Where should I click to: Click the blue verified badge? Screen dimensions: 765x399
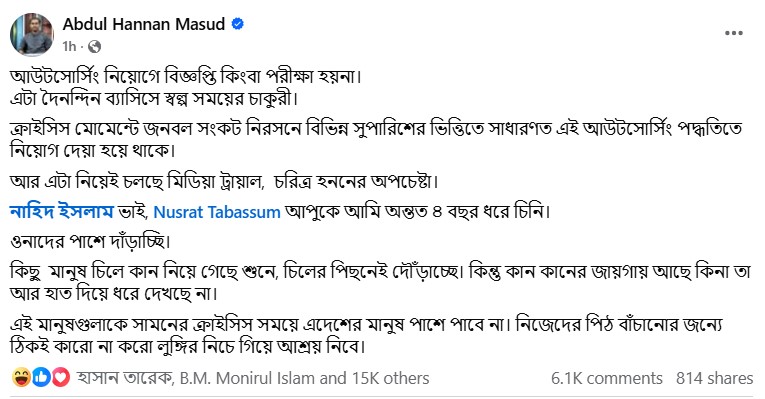[x=238, y=24]
